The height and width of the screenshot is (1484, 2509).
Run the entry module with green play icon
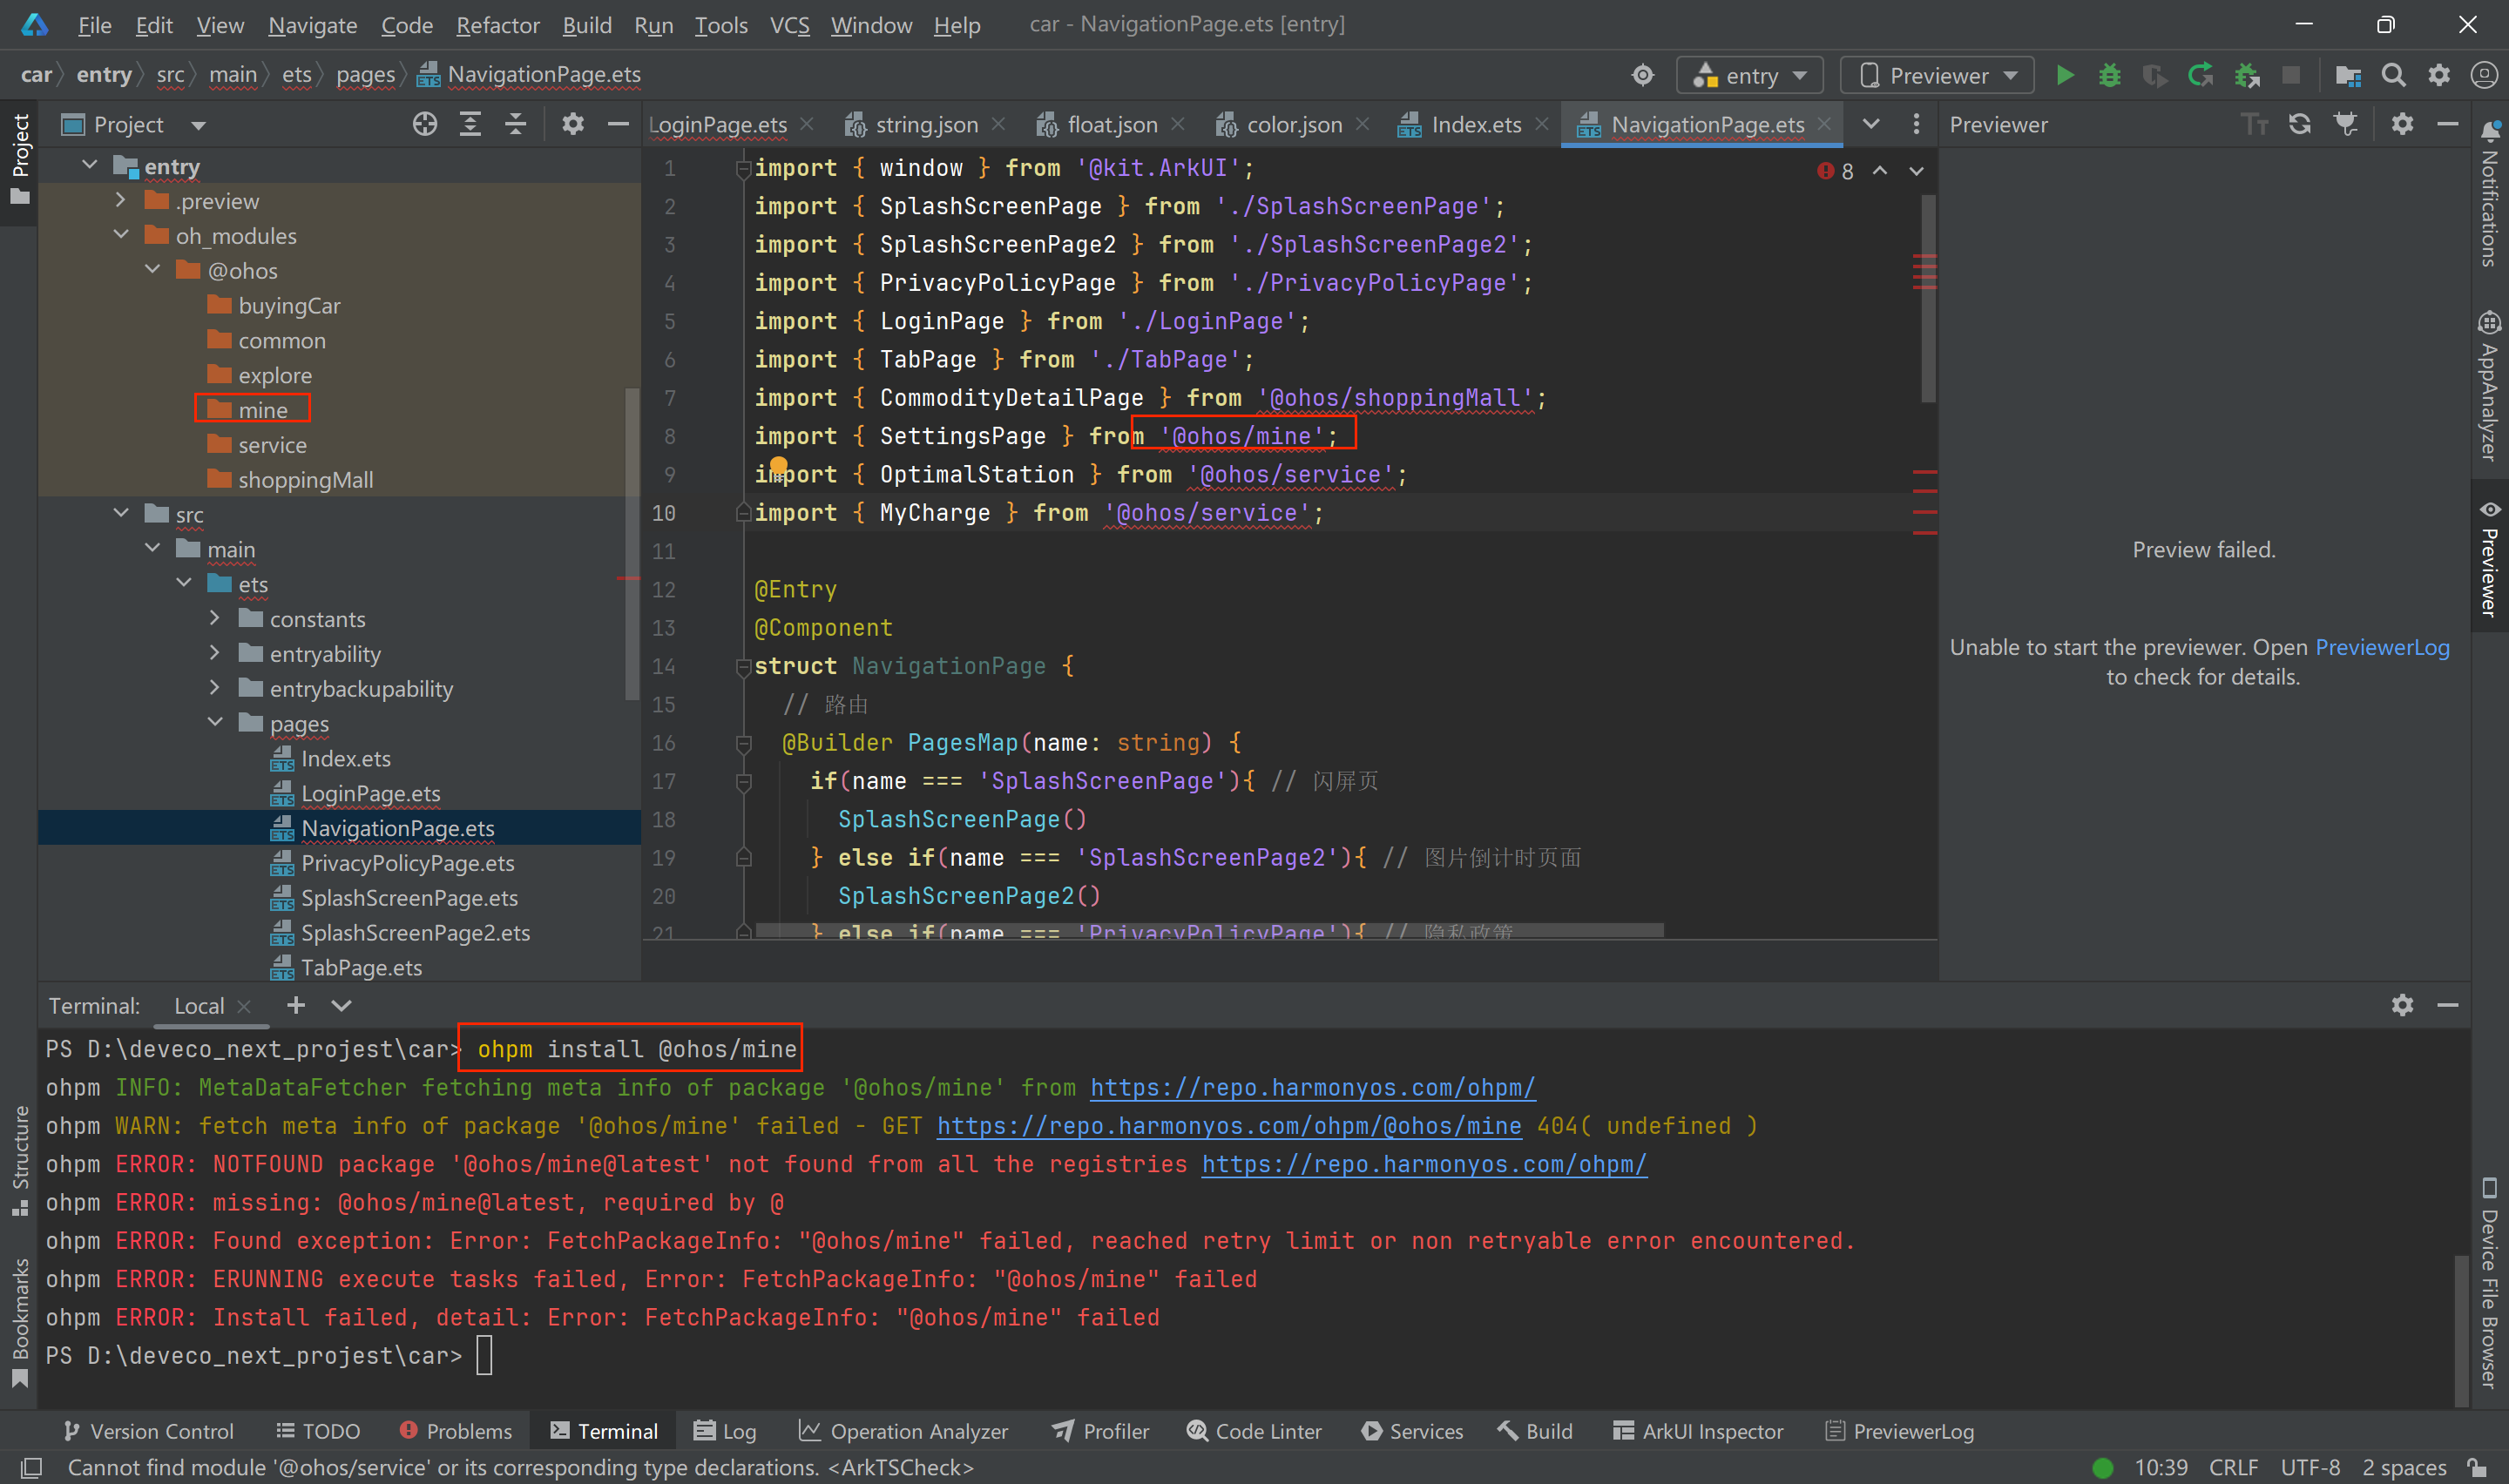2064,75
